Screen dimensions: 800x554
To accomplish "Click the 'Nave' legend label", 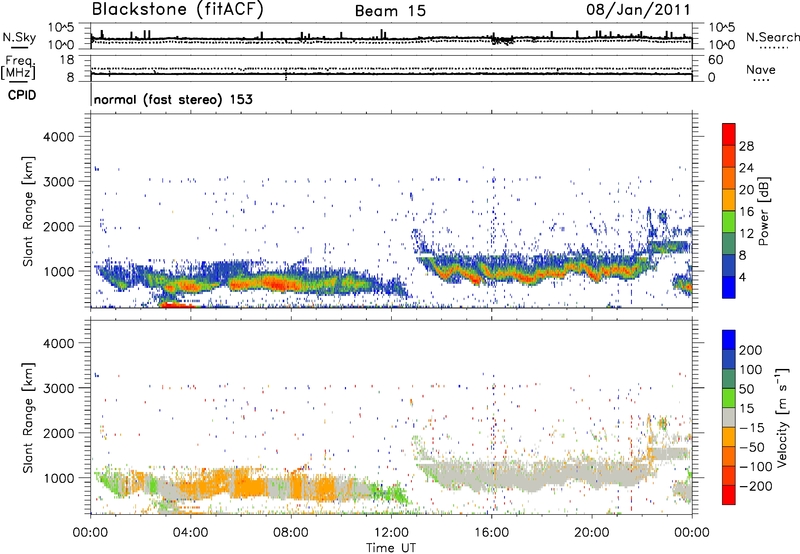I will [x=760, y=70].
